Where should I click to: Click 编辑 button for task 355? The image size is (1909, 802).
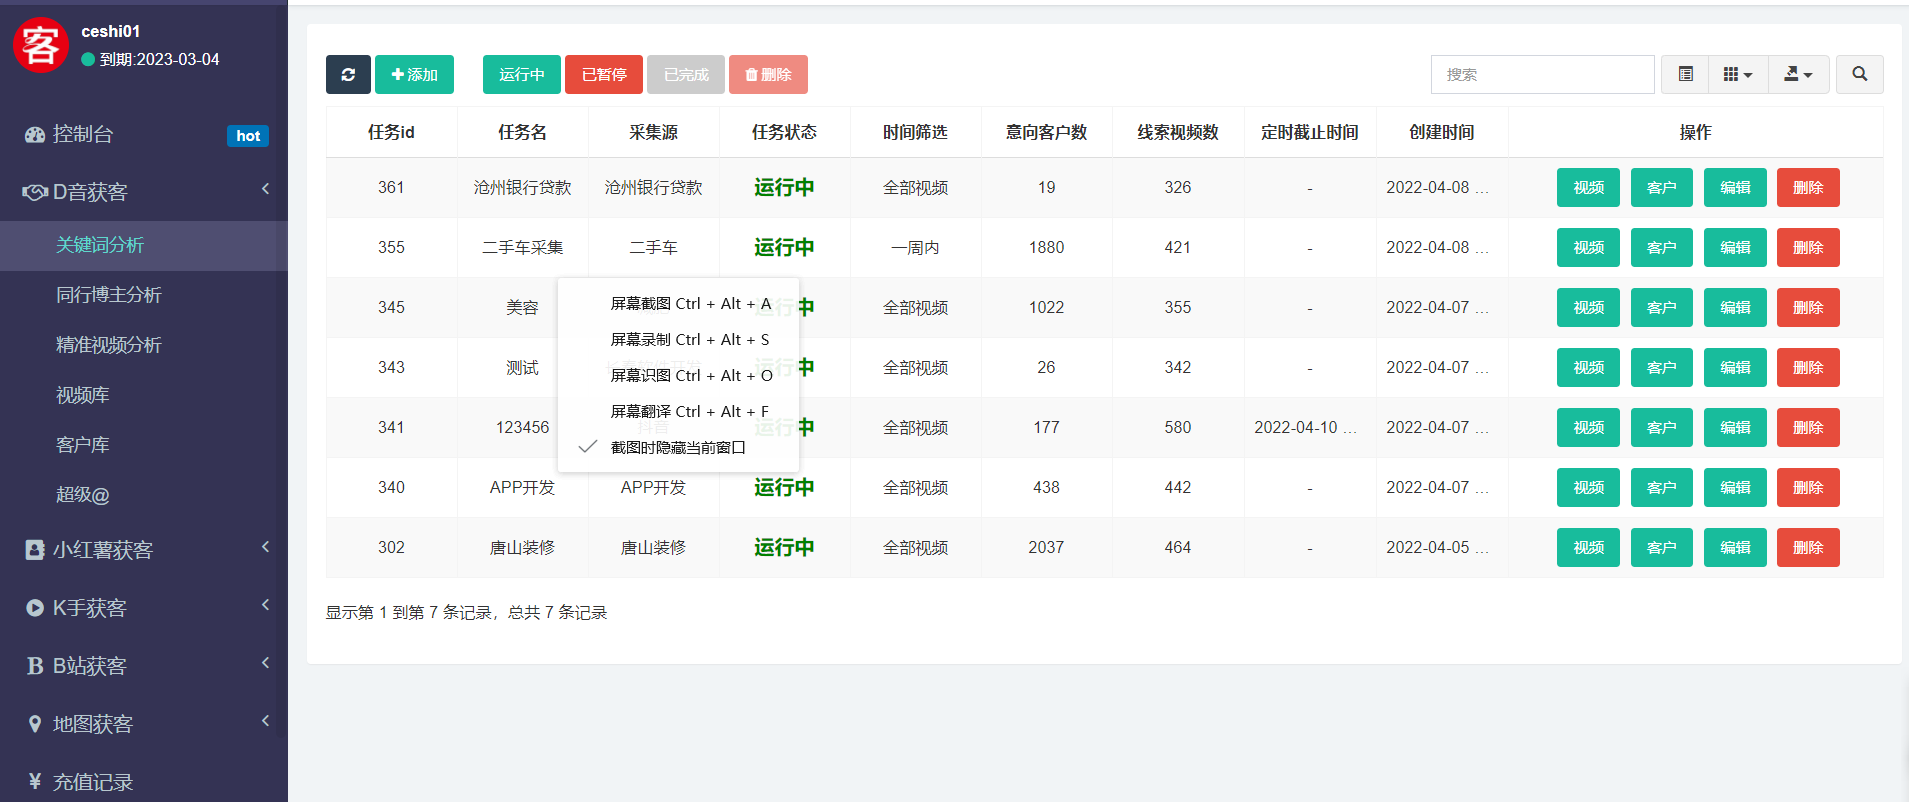point(1735,248)
